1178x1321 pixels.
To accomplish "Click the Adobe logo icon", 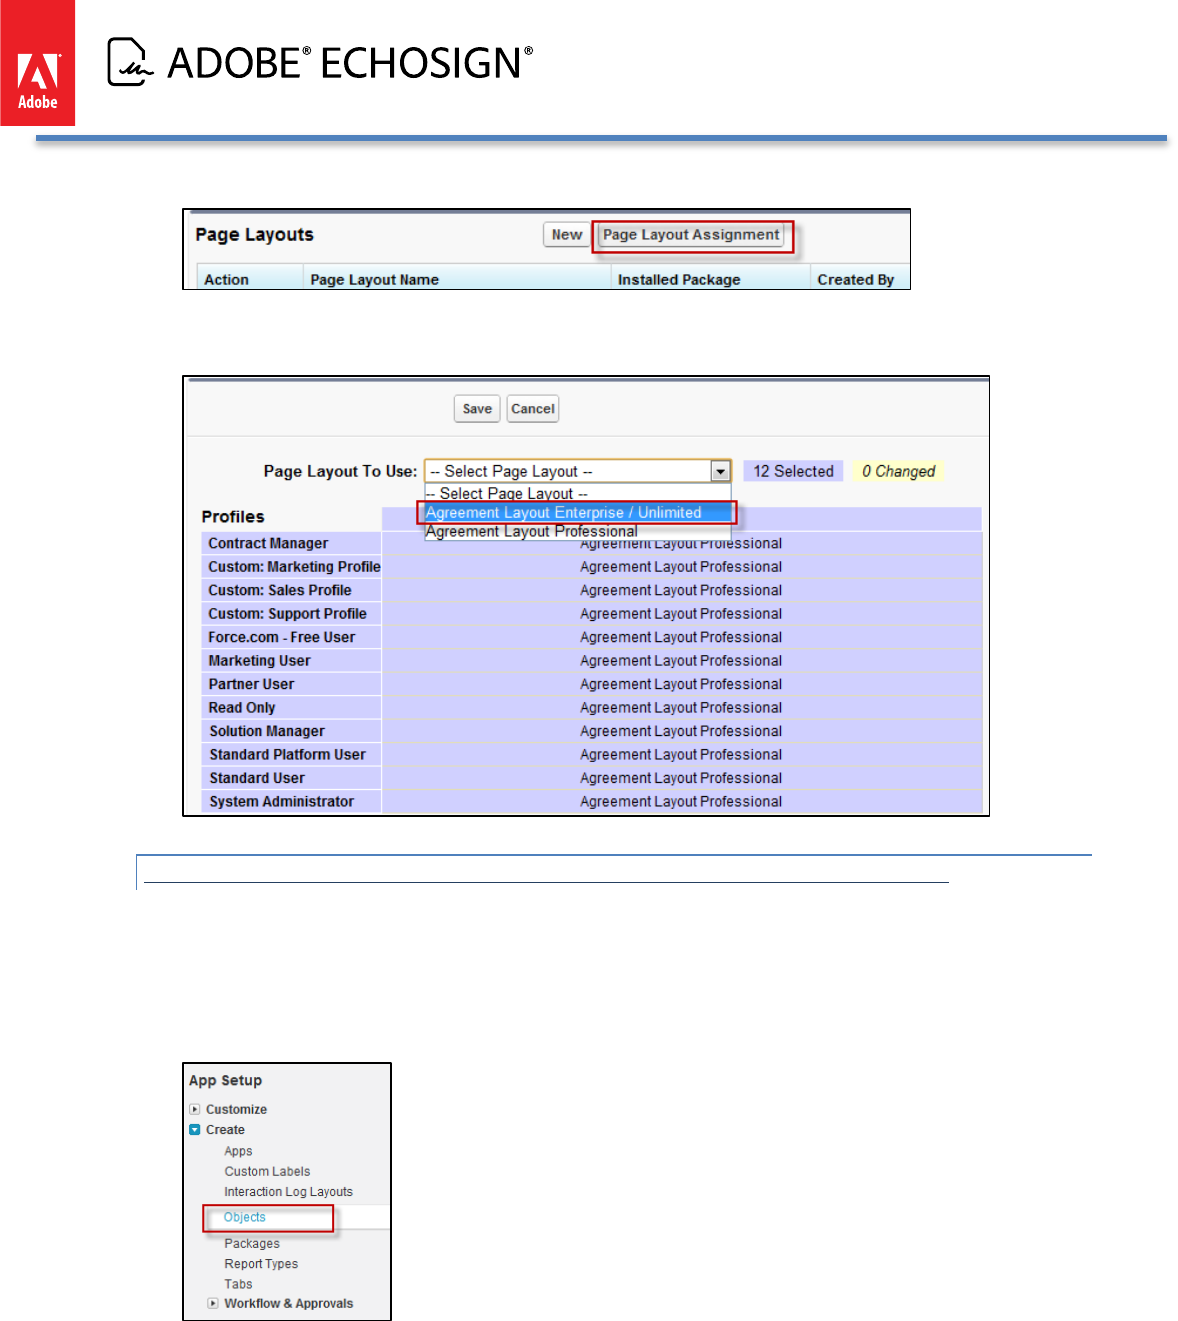I will click(37, 63).
